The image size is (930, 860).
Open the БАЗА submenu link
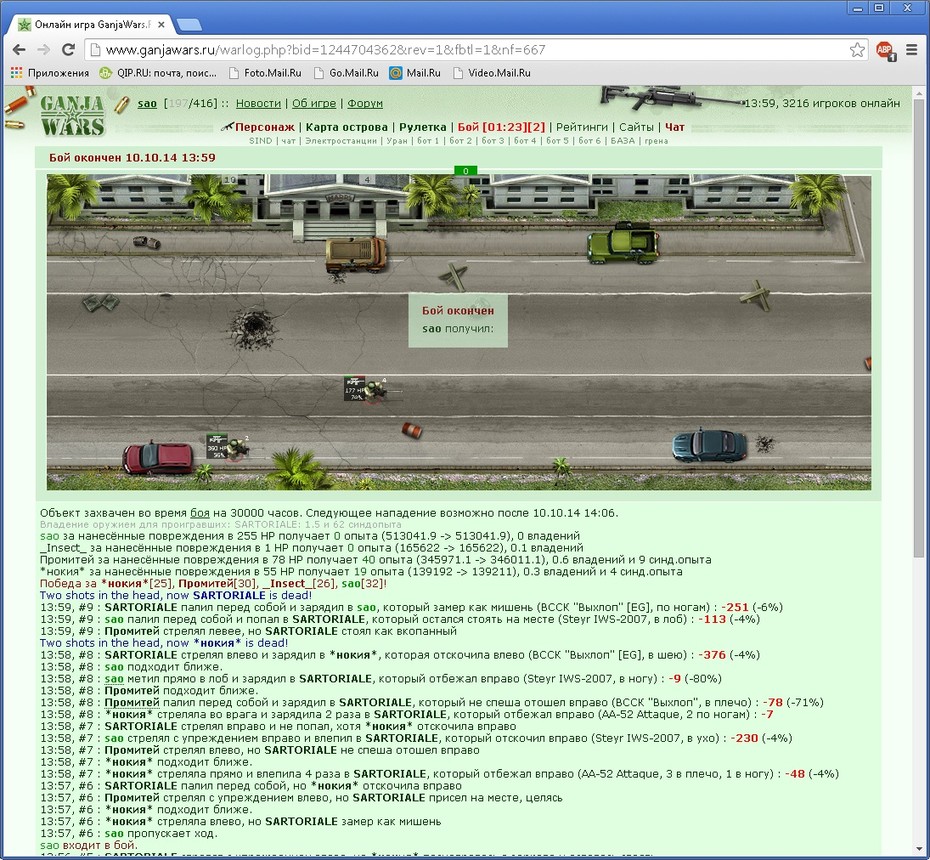click(622, 141)
